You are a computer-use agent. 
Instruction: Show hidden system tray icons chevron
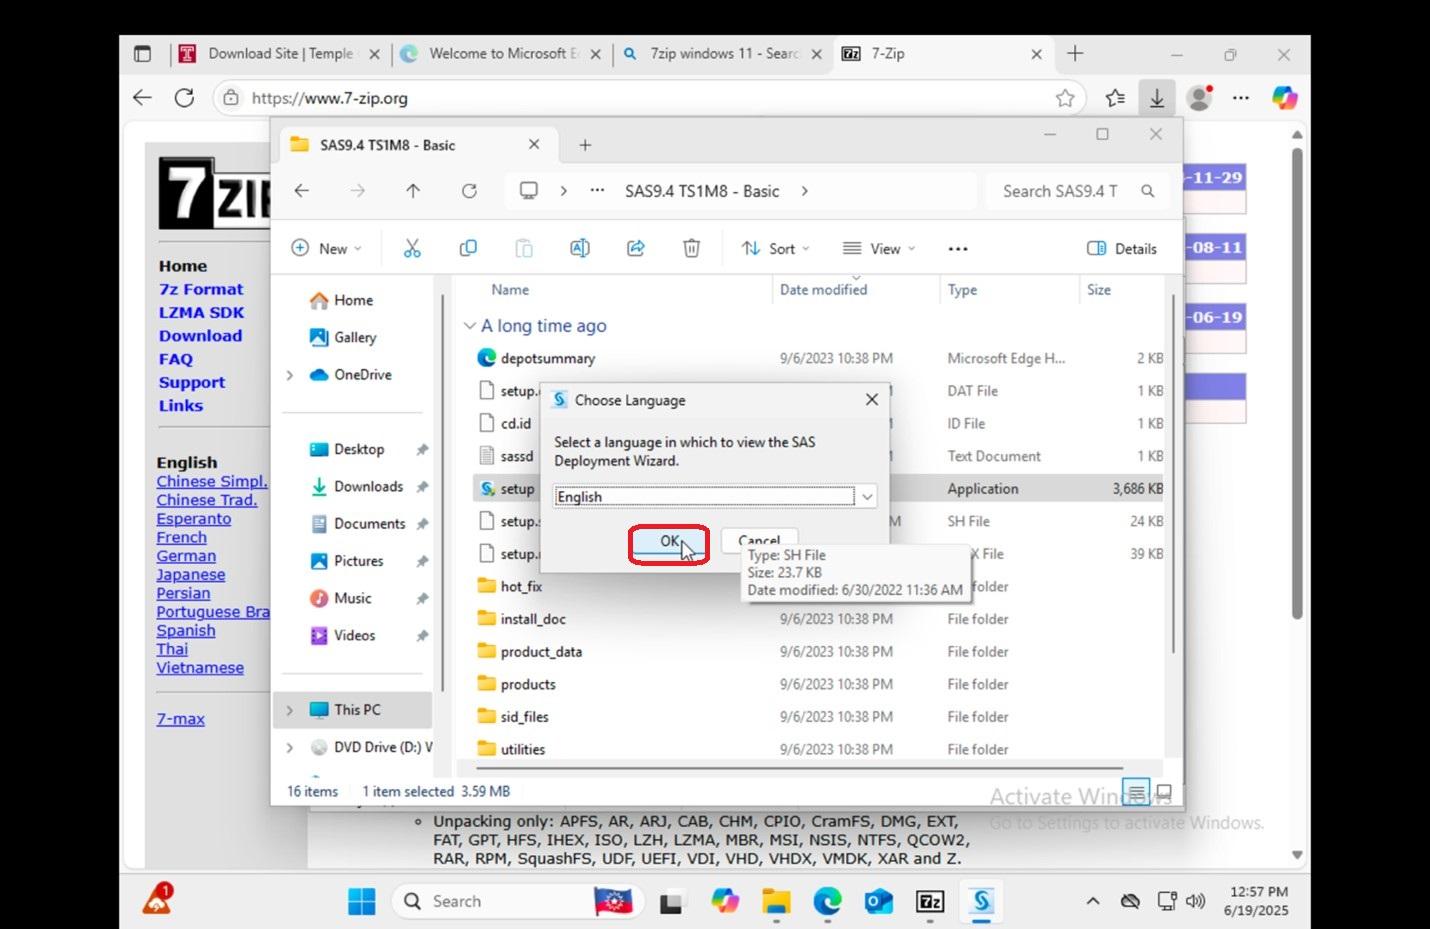(1093, 901)
